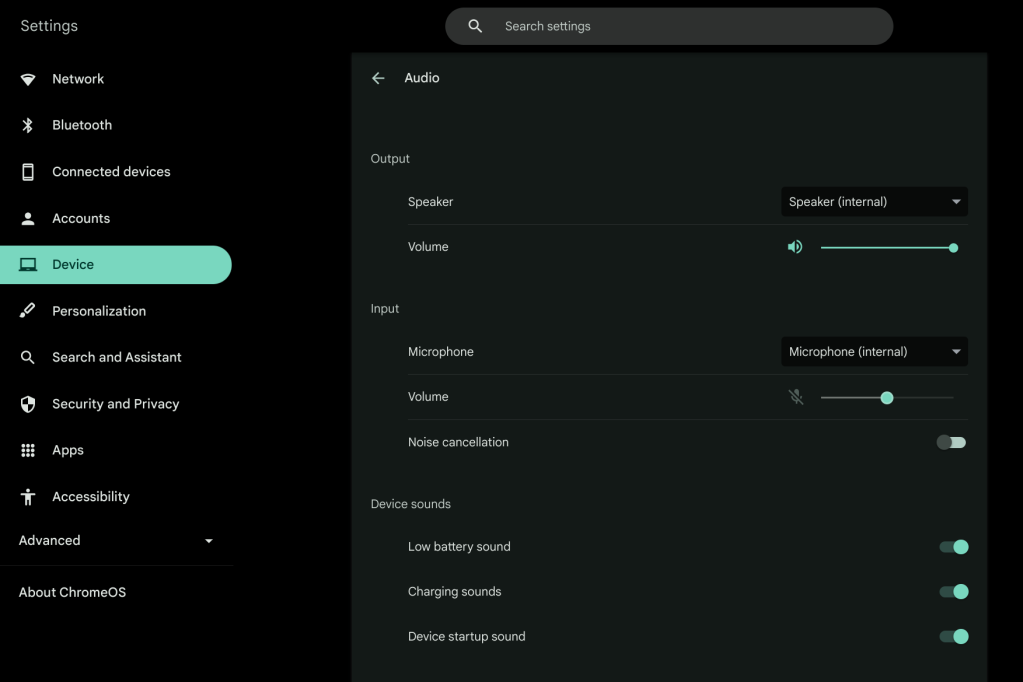The image size is (1023, 682).
Task: Go back from the Audio page
Action: (377, 77)
